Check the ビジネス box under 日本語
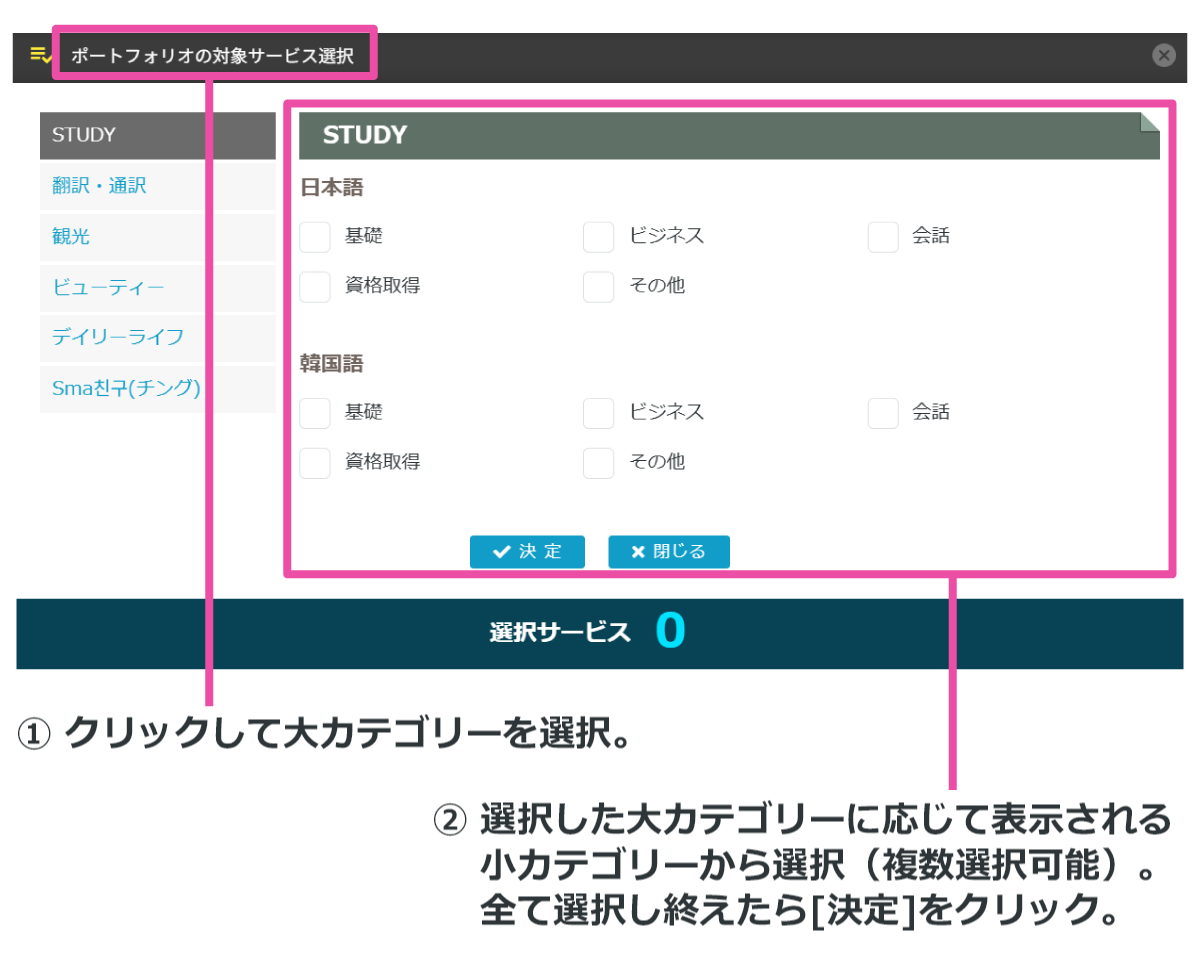 click(598, 237)
